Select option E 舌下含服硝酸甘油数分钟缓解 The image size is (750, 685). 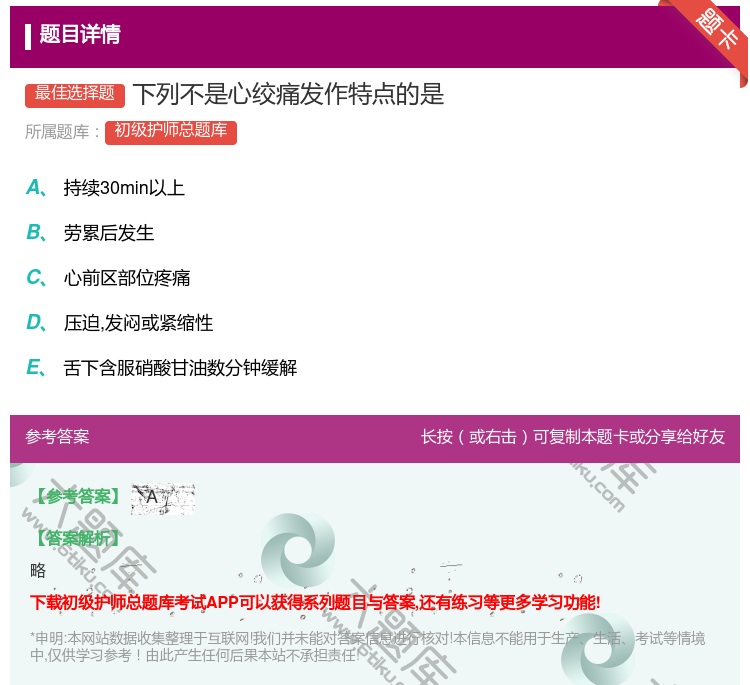(x=162, y=368)
